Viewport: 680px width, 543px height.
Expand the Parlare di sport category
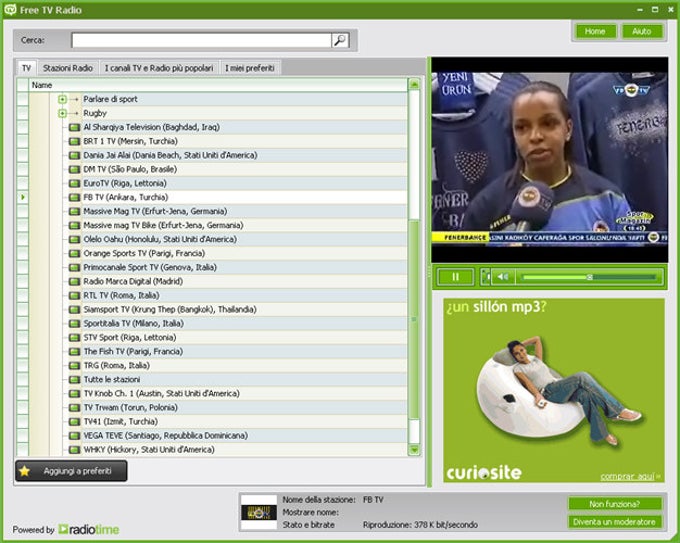(62, 99)
